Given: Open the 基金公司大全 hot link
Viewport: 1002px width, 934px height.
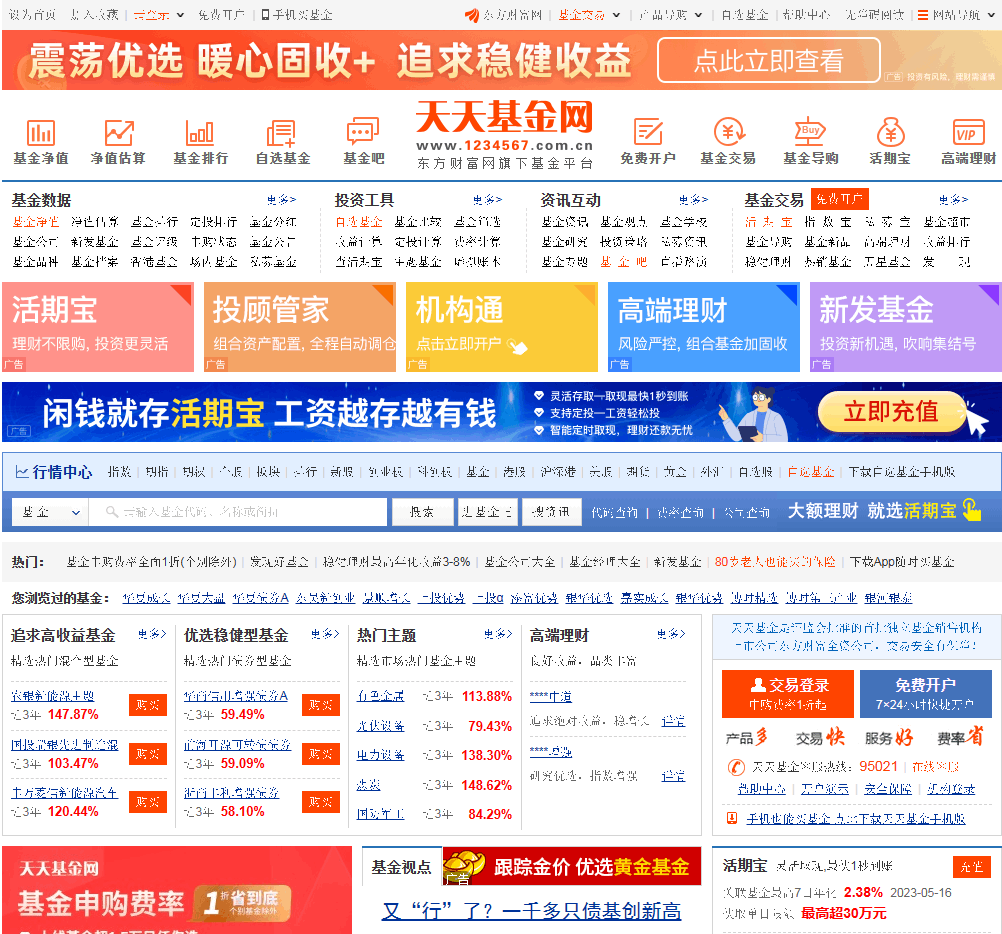Looking at the screenshot, I should tap(520, 562).
